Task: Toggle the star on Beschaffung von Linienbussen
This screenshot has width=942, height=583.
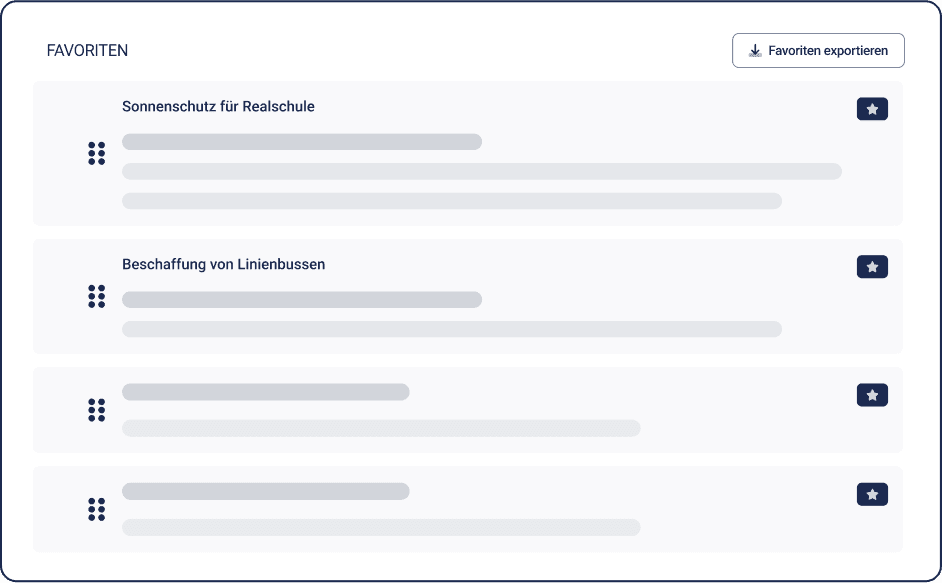Action: click(x=872, y=267)
